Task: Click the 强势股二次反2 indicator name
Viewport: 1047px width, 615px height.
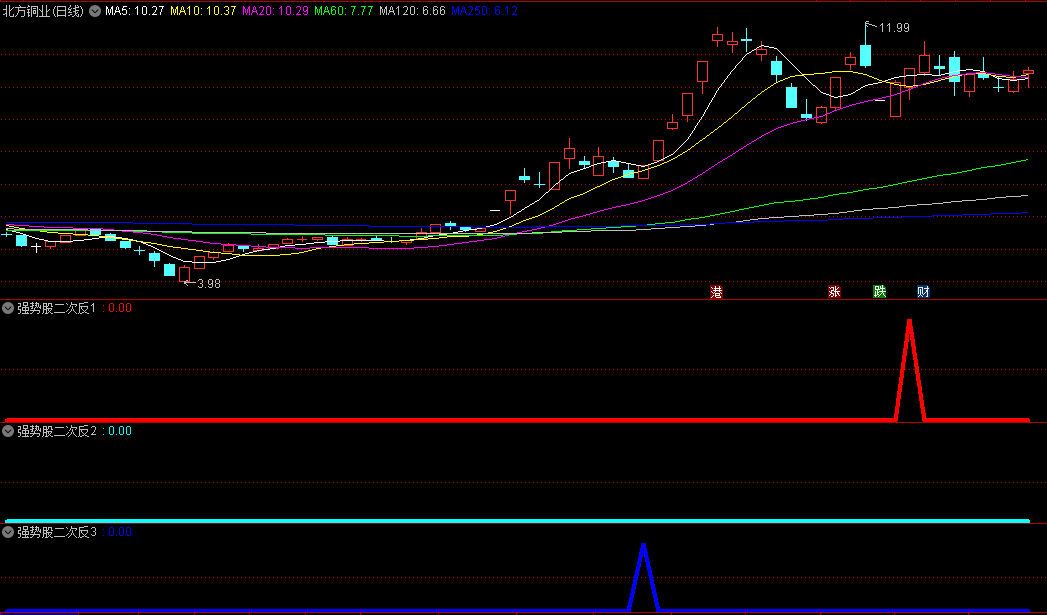Action: (x=57, y=431)
